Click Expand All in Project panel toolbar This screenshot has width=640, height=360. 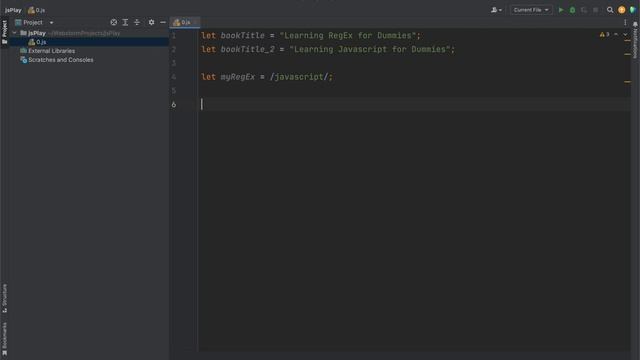coord(125,22)
